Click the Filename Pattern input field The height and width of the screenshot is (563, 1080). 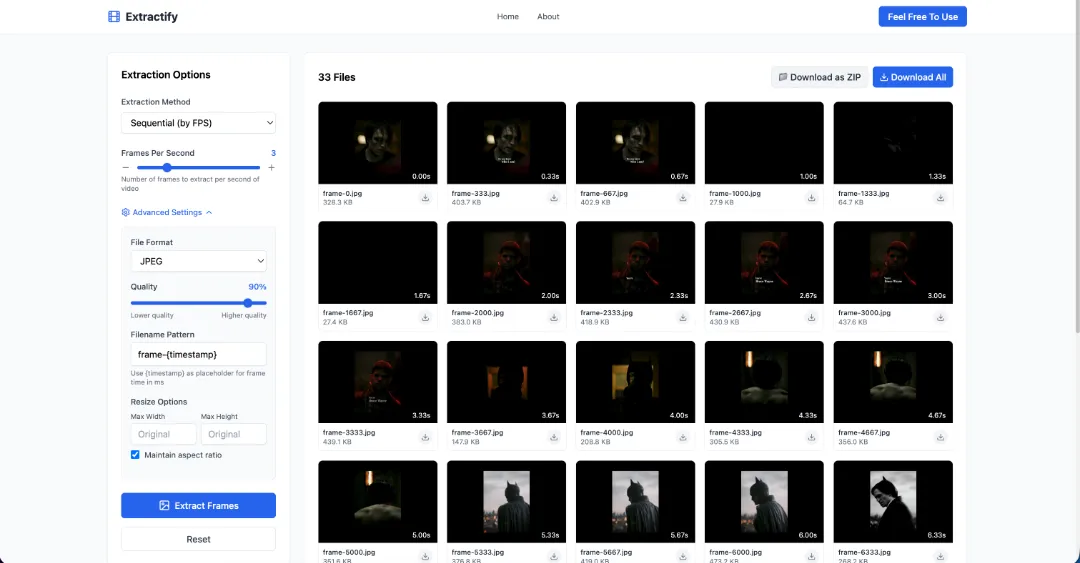pos(198,354)
